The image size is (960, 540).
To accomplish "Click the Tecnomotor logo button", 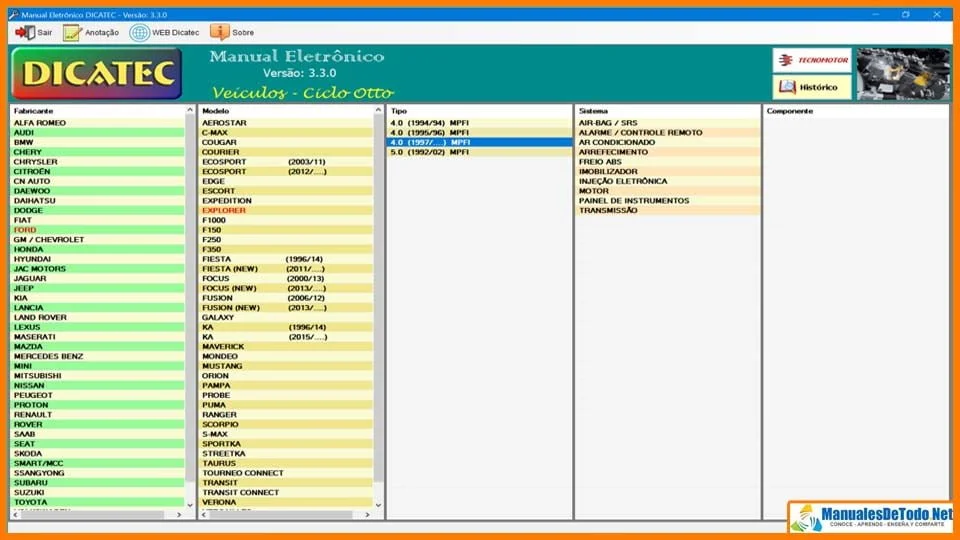I will (x=812, y=60).
